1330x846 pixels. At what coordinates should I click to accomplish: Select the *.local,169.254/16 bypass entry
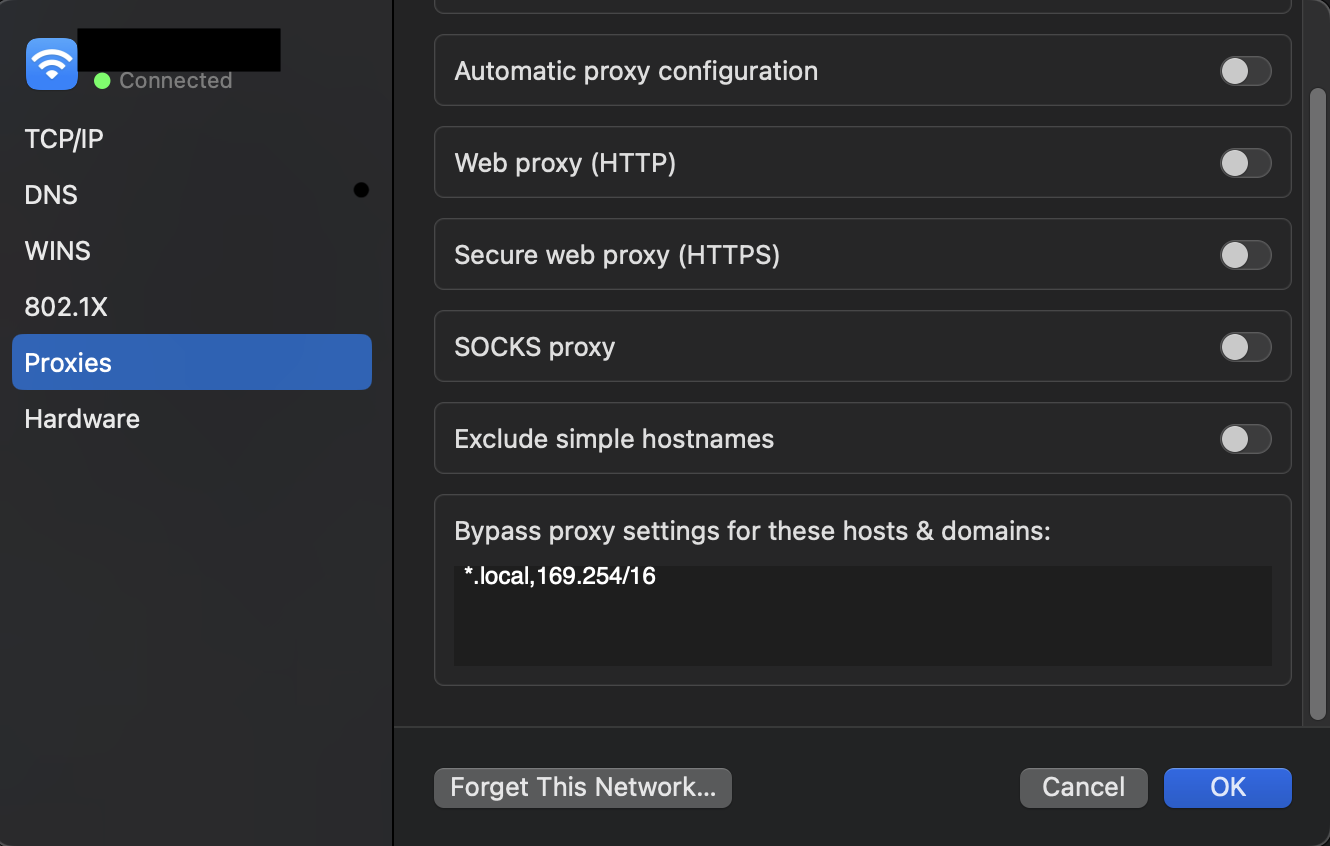(560, 575)
